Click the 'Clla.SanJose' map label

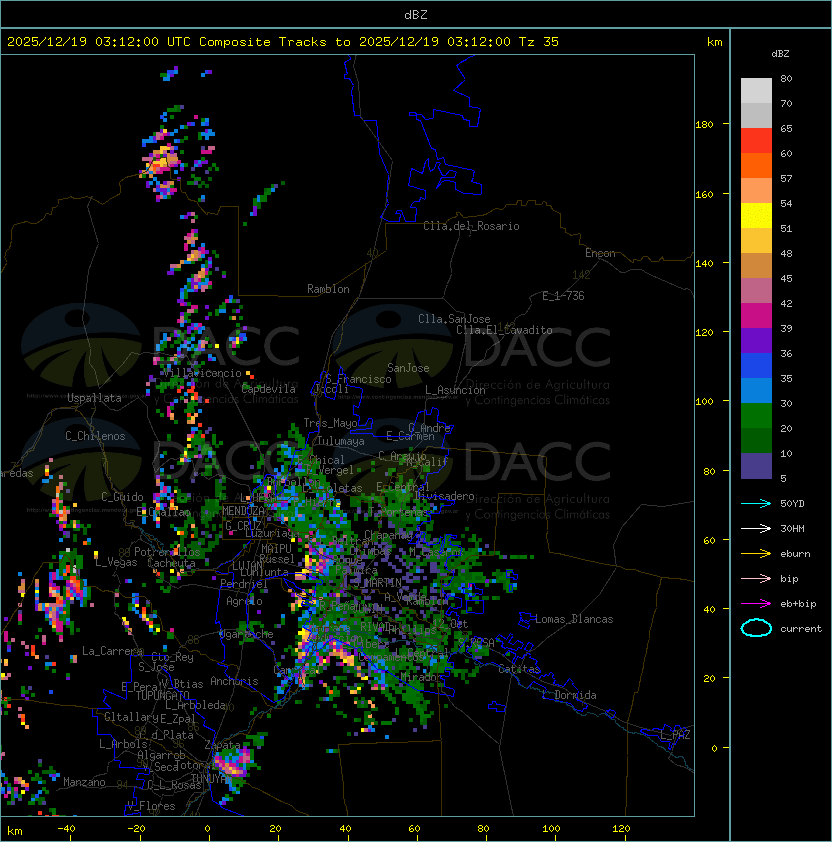tap(454, 319)
